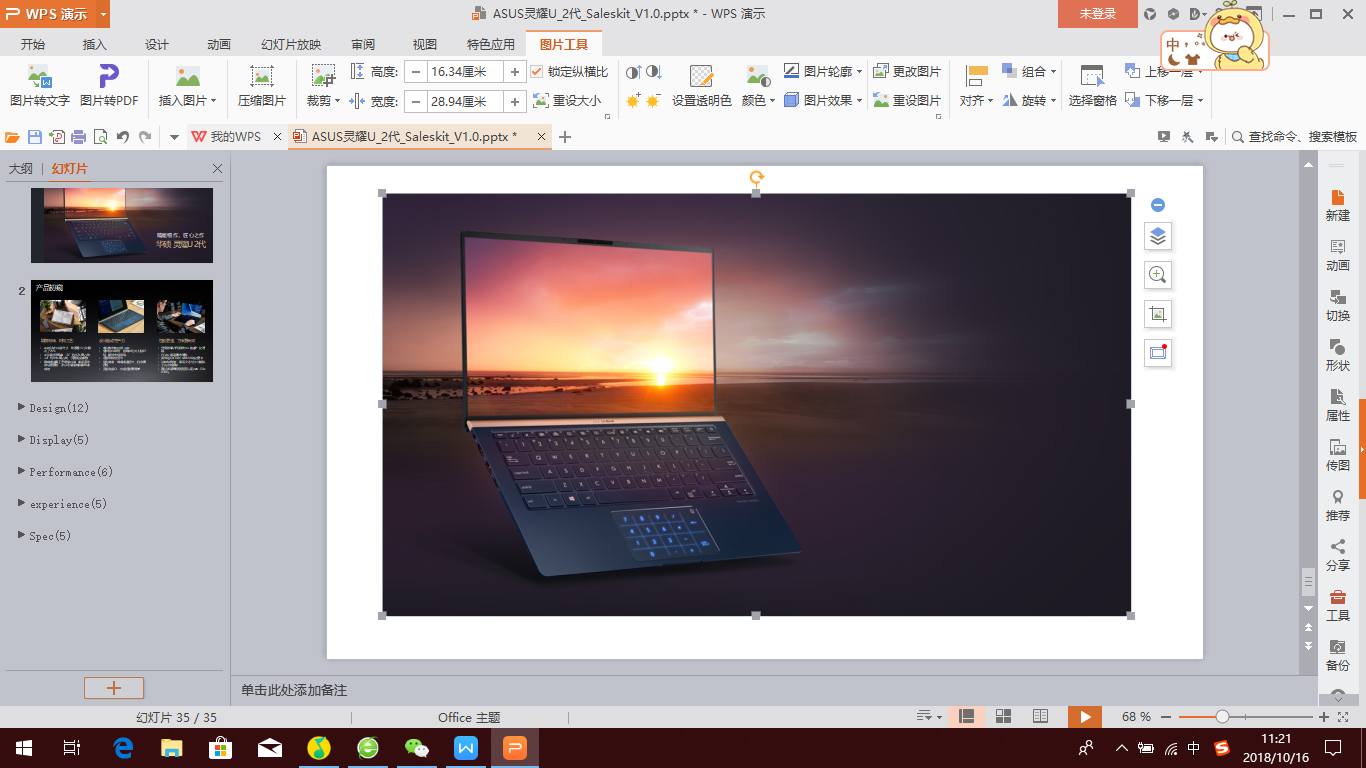Decrease contrast with the half-circle down-arrow icon

pos(654,72)
